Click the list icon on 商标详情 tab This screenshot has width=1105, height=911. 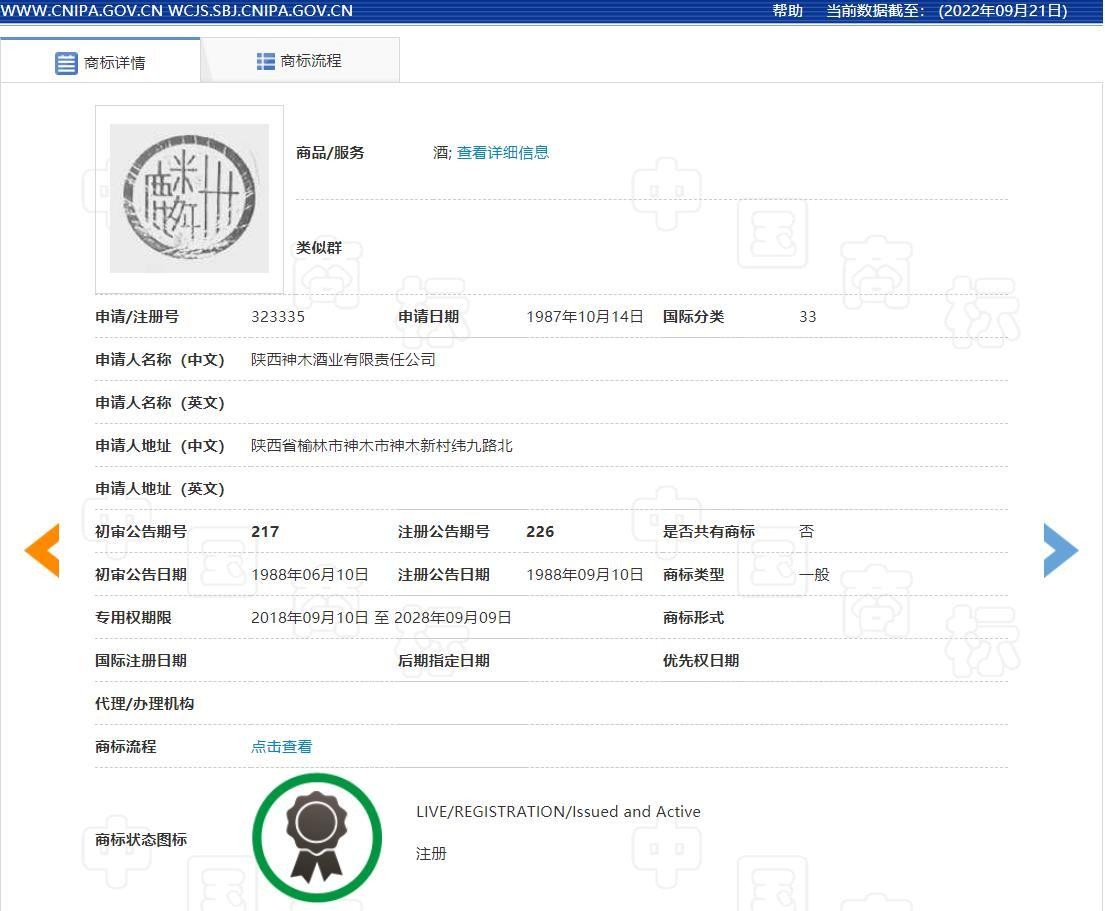pos(66,63)
